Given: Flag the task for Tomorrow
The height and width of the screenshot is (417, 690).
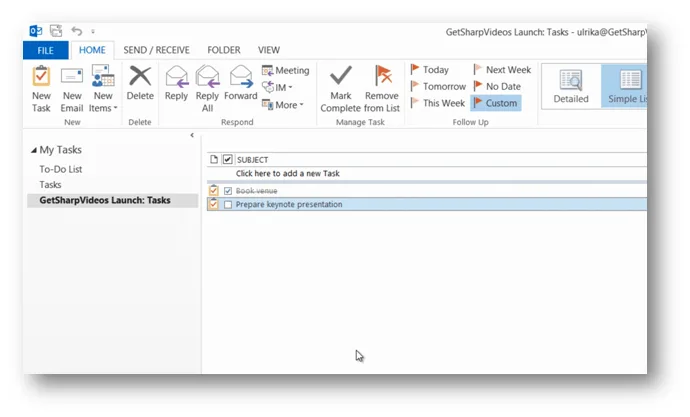Looking at the screenshot, I should point(438,86).
